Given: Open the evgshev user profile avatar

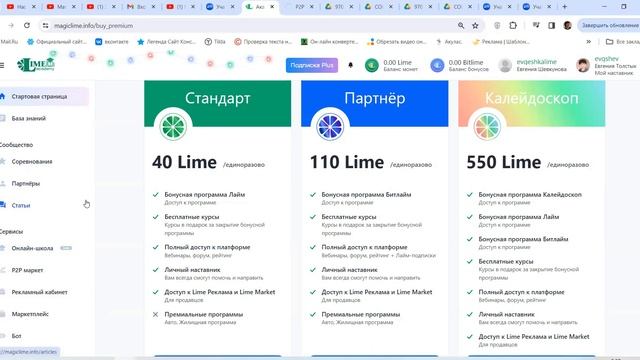Looking at the screenshot, I should (583, 65).
